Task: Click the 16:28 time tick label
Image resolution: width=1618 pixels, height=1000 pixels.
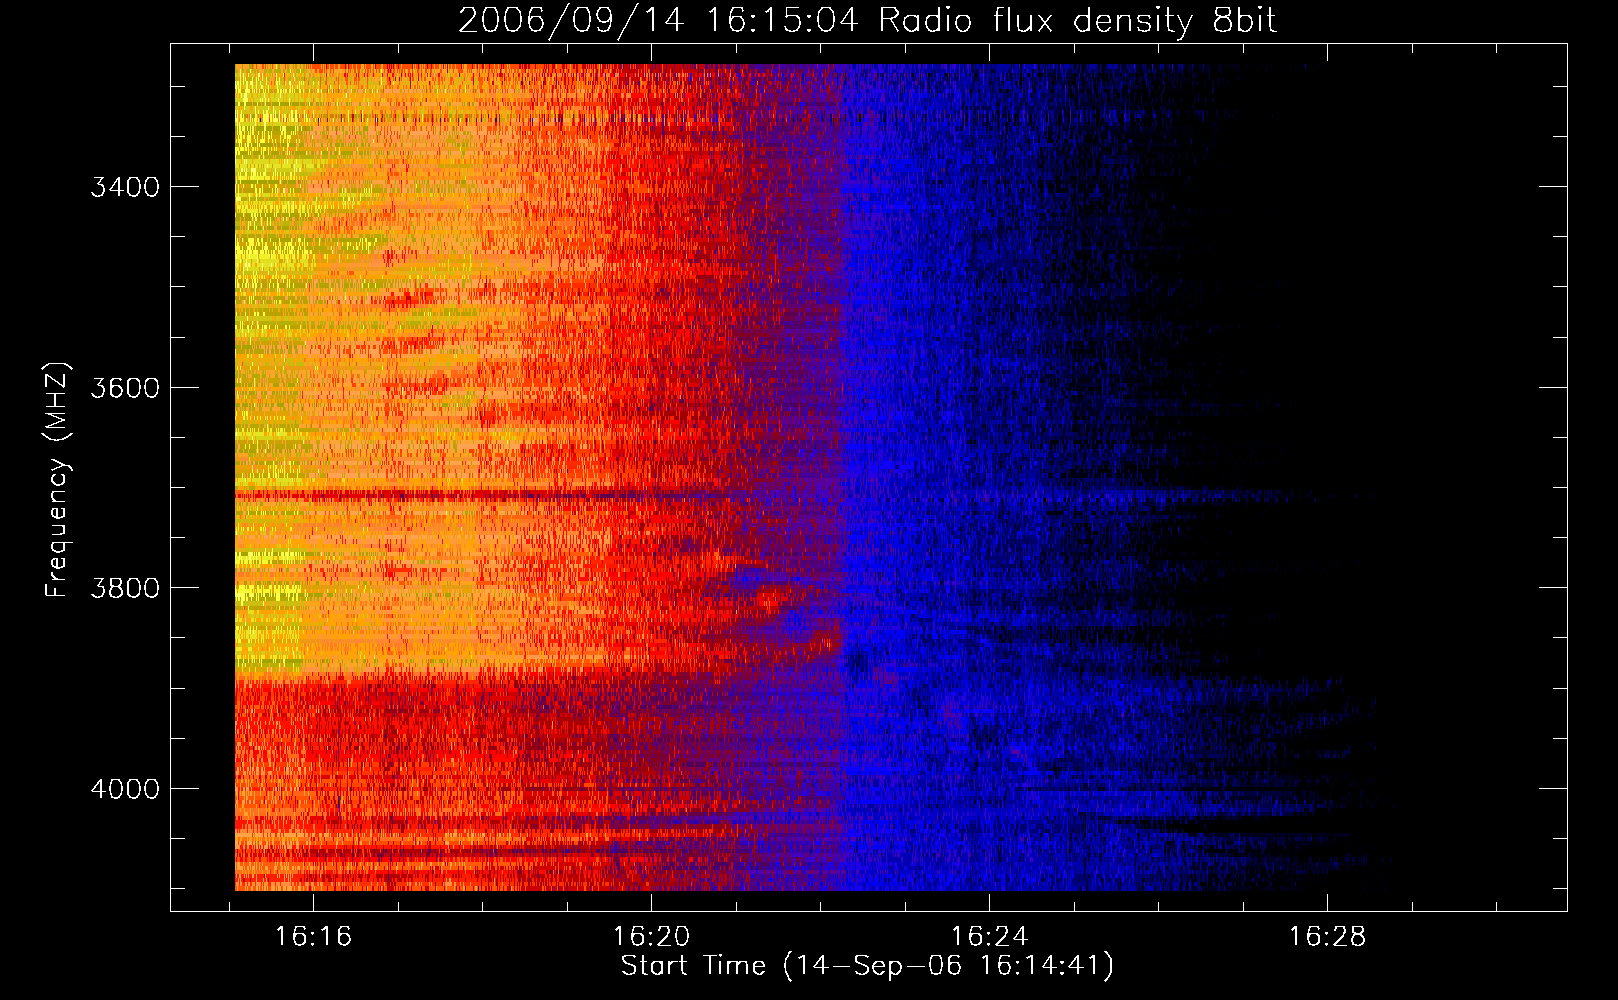Action: (1327, 937)
